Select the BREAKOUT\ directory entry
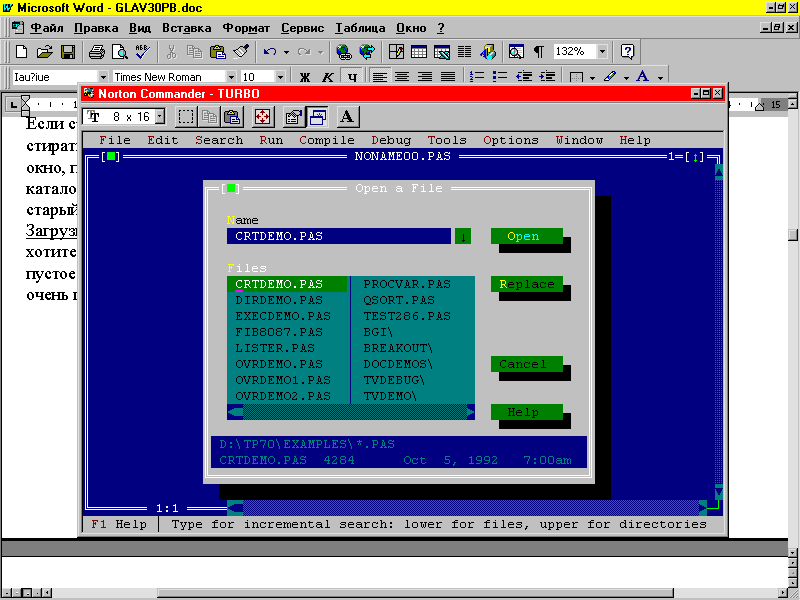 pyautogui.click(x=398, y=348)
